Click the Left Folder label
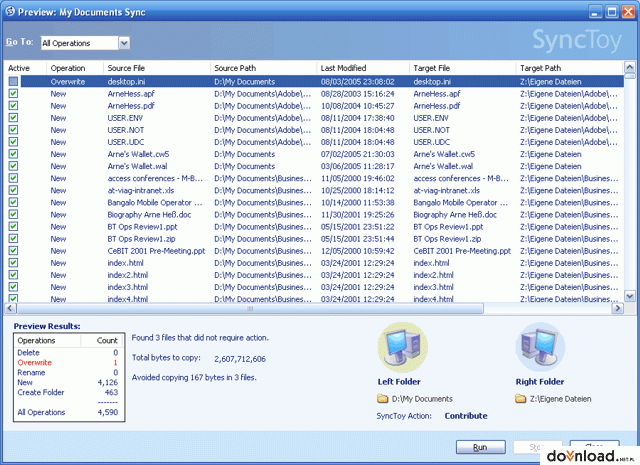 point(399,382)
